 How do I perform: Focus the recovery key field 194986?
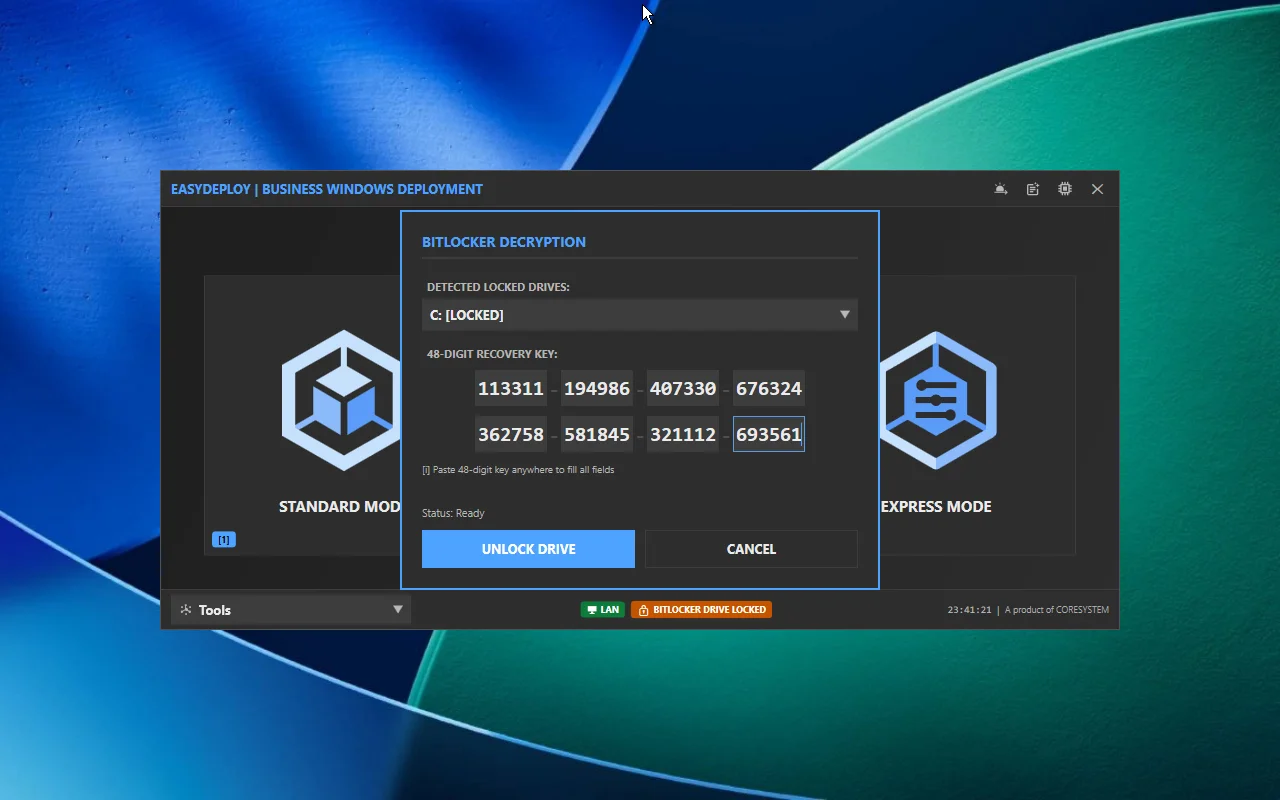point(597,389)
